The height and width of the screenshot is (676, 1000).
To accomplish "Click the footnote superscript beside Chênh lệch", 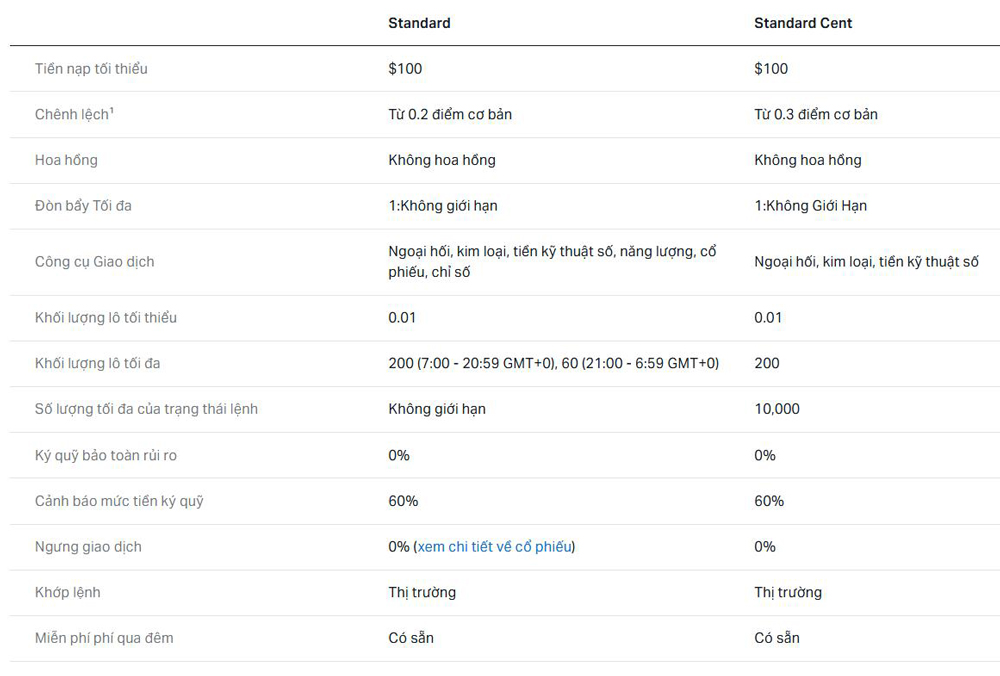I will [111, 110].
